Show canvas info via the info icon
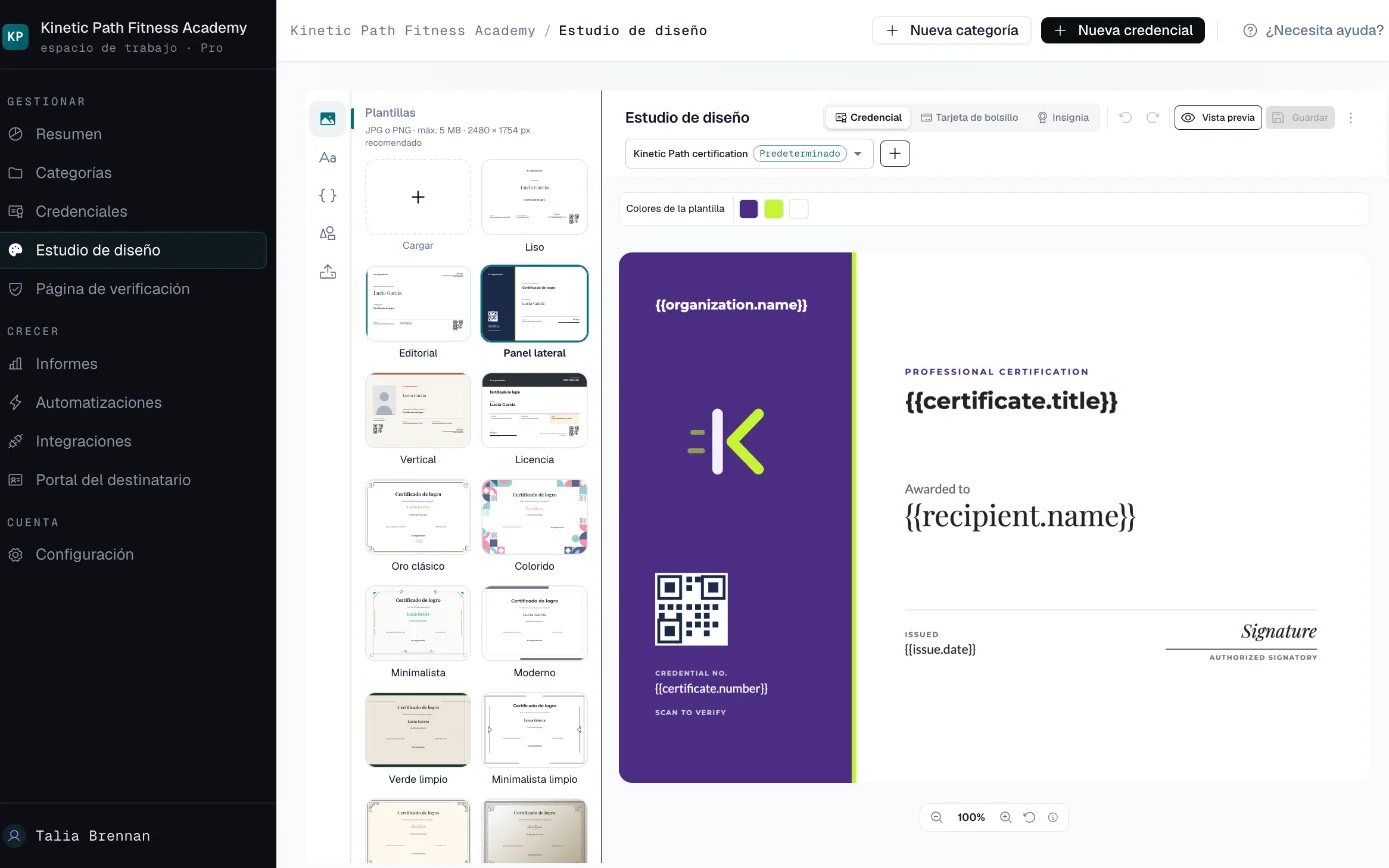The image size is (1389, 868). point(1053,817)
